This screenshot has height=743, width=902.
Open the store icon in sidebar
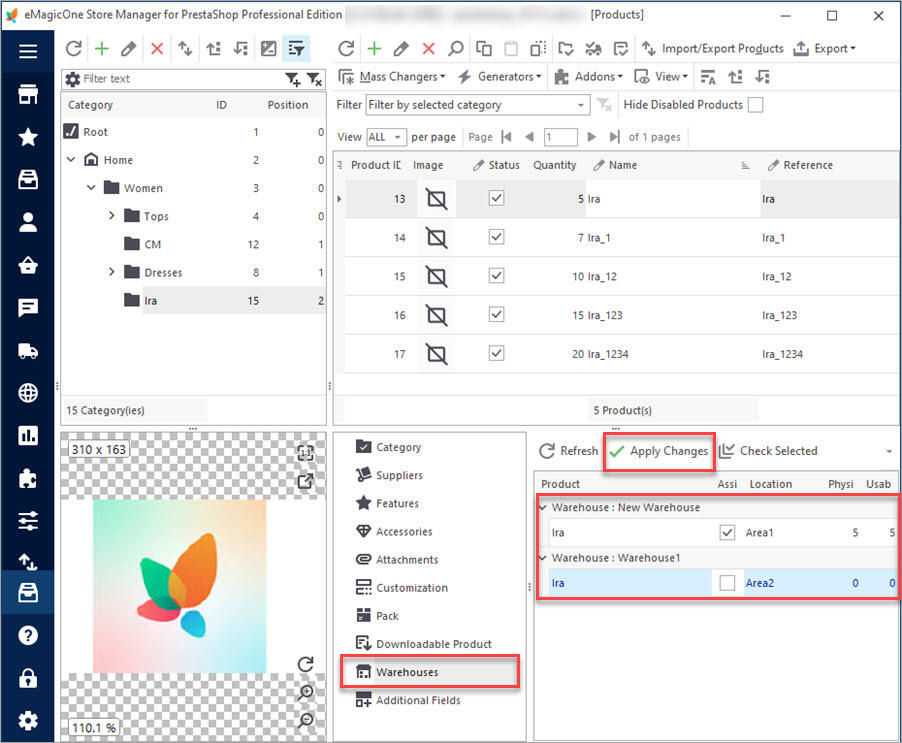tap(28, 94)
